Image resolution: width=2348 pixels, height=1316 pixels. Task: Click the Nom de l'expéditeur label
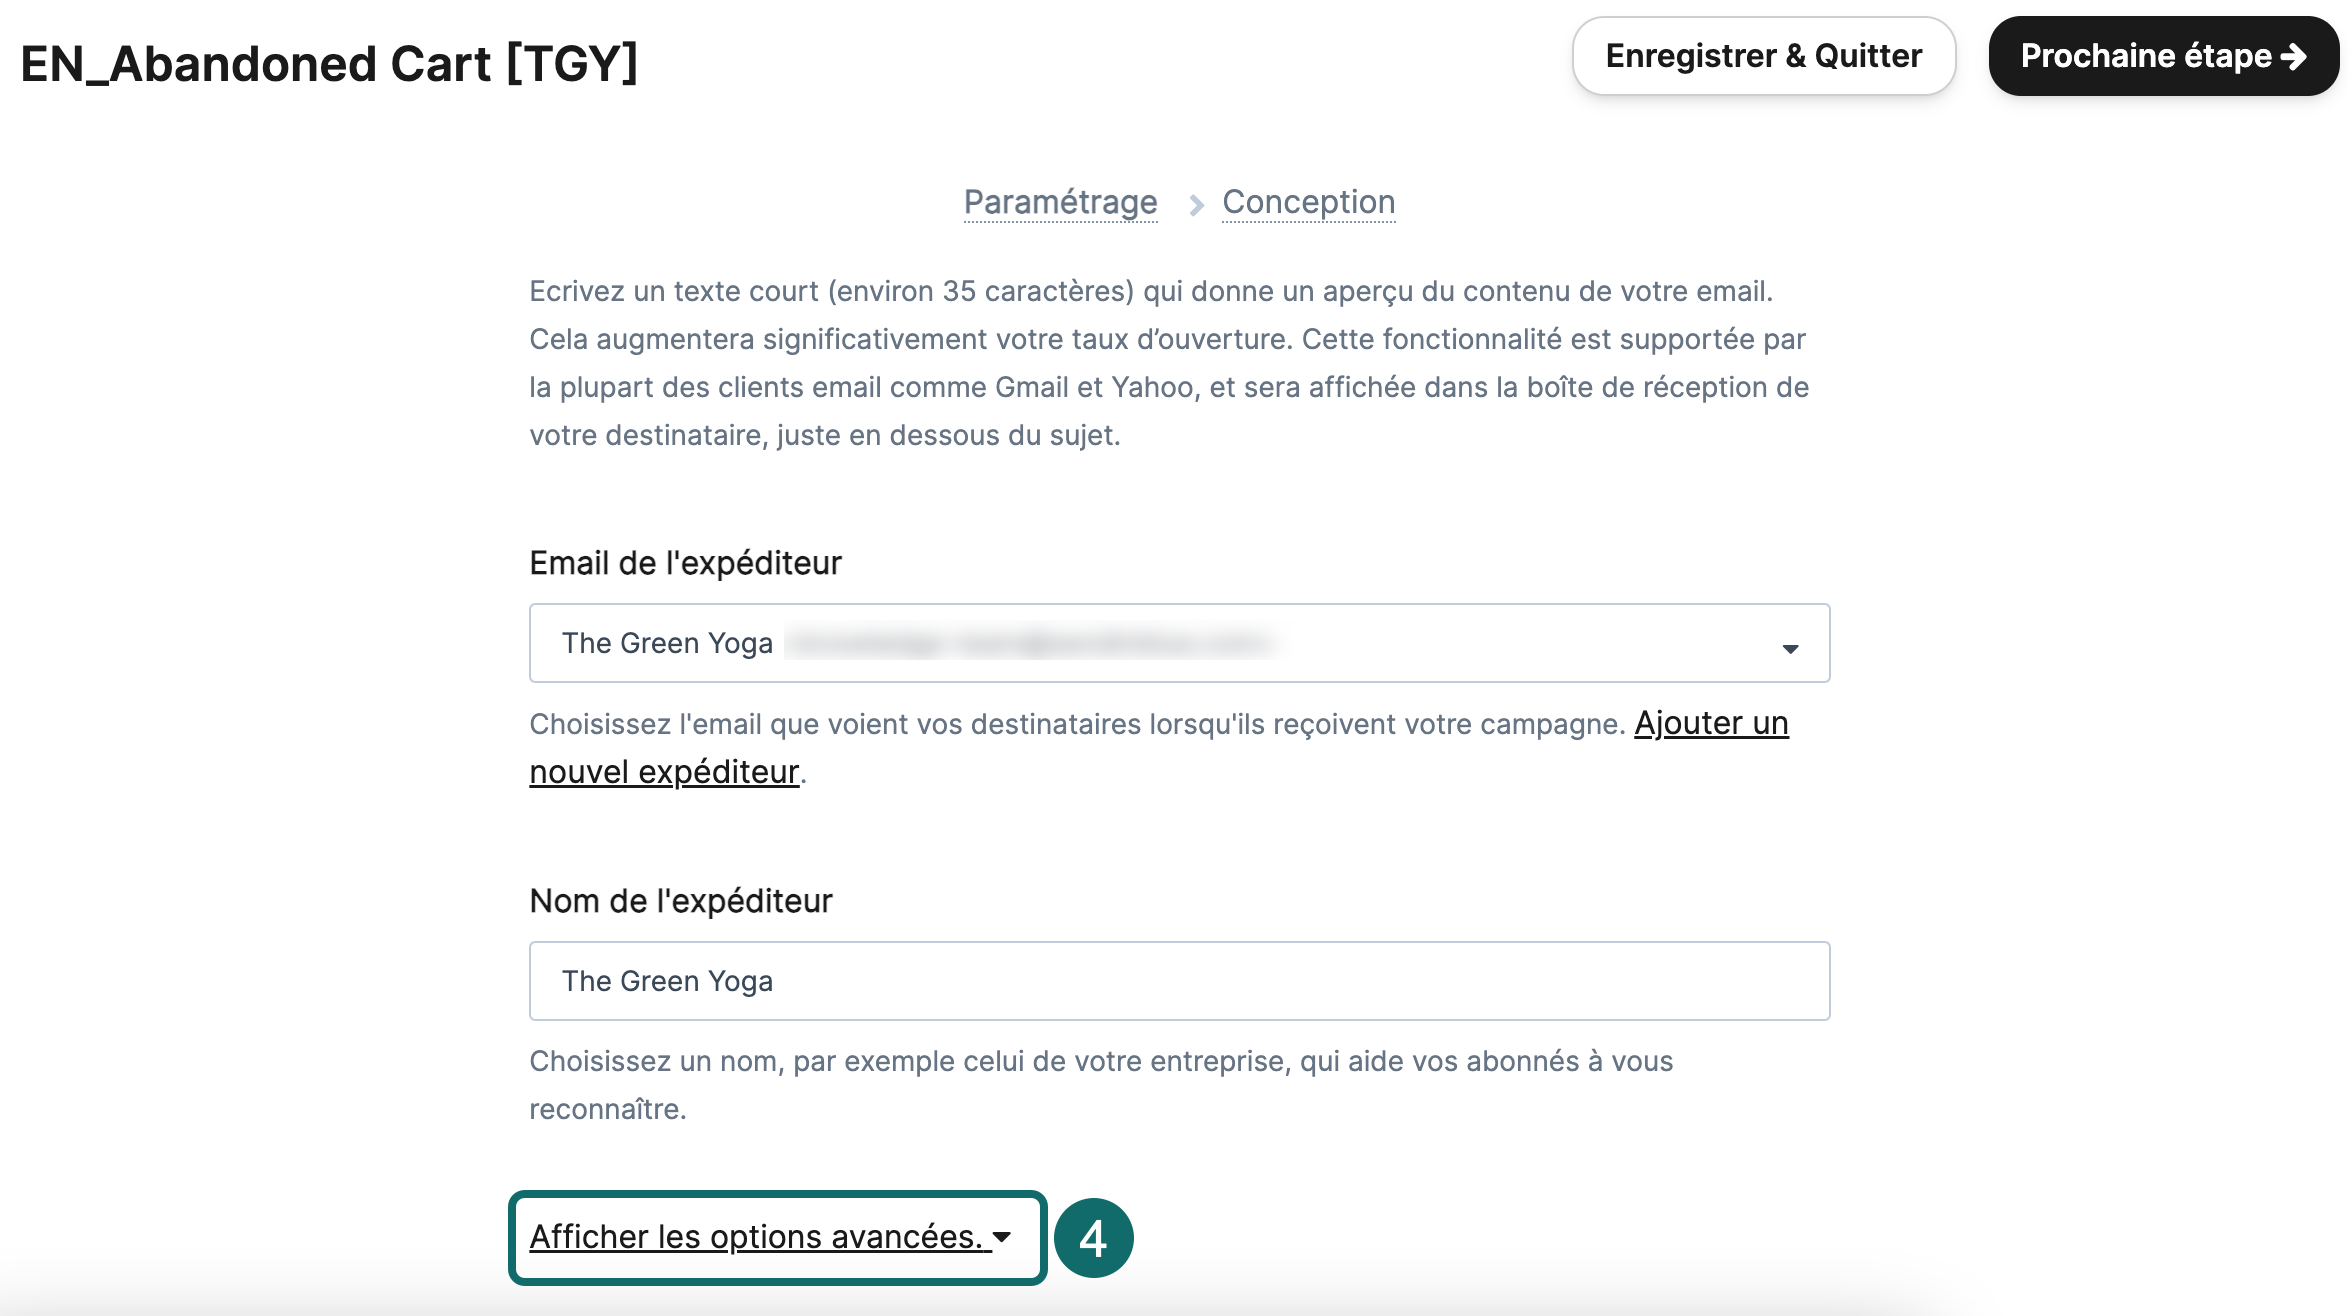tap(680, 902)
